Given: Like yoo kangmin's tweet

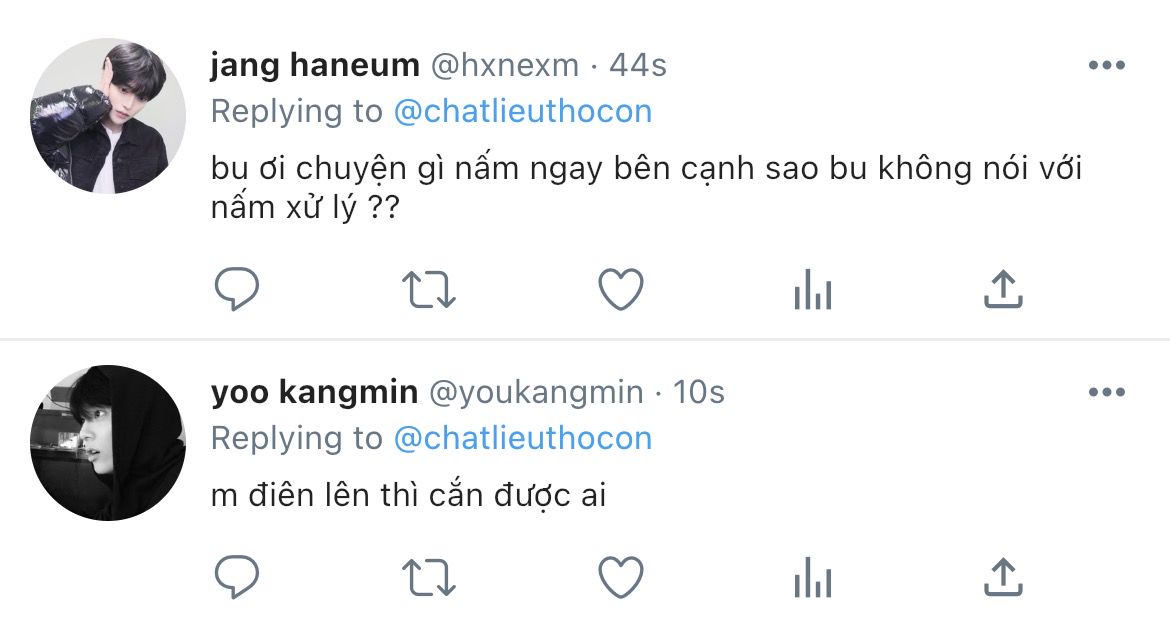Looking at the screenshot, I should [620, 577].
